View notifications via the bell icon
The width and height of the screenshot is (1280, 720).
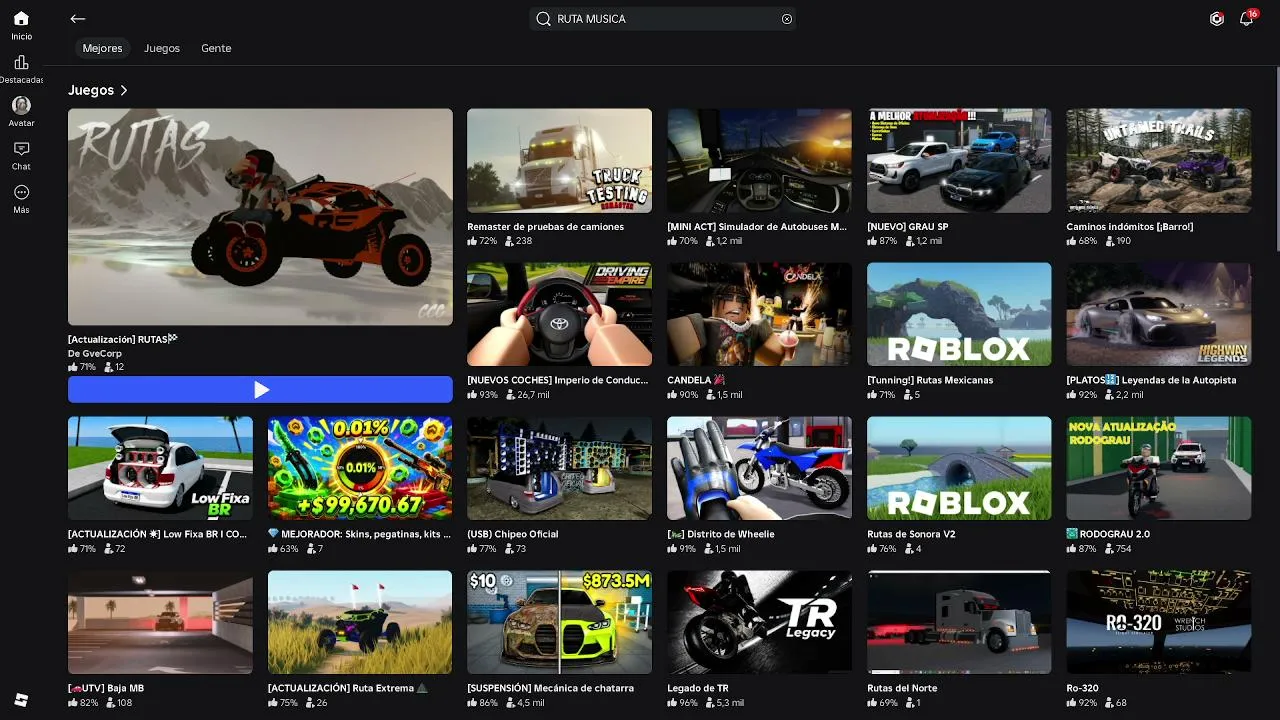[x=1247, y=18]
